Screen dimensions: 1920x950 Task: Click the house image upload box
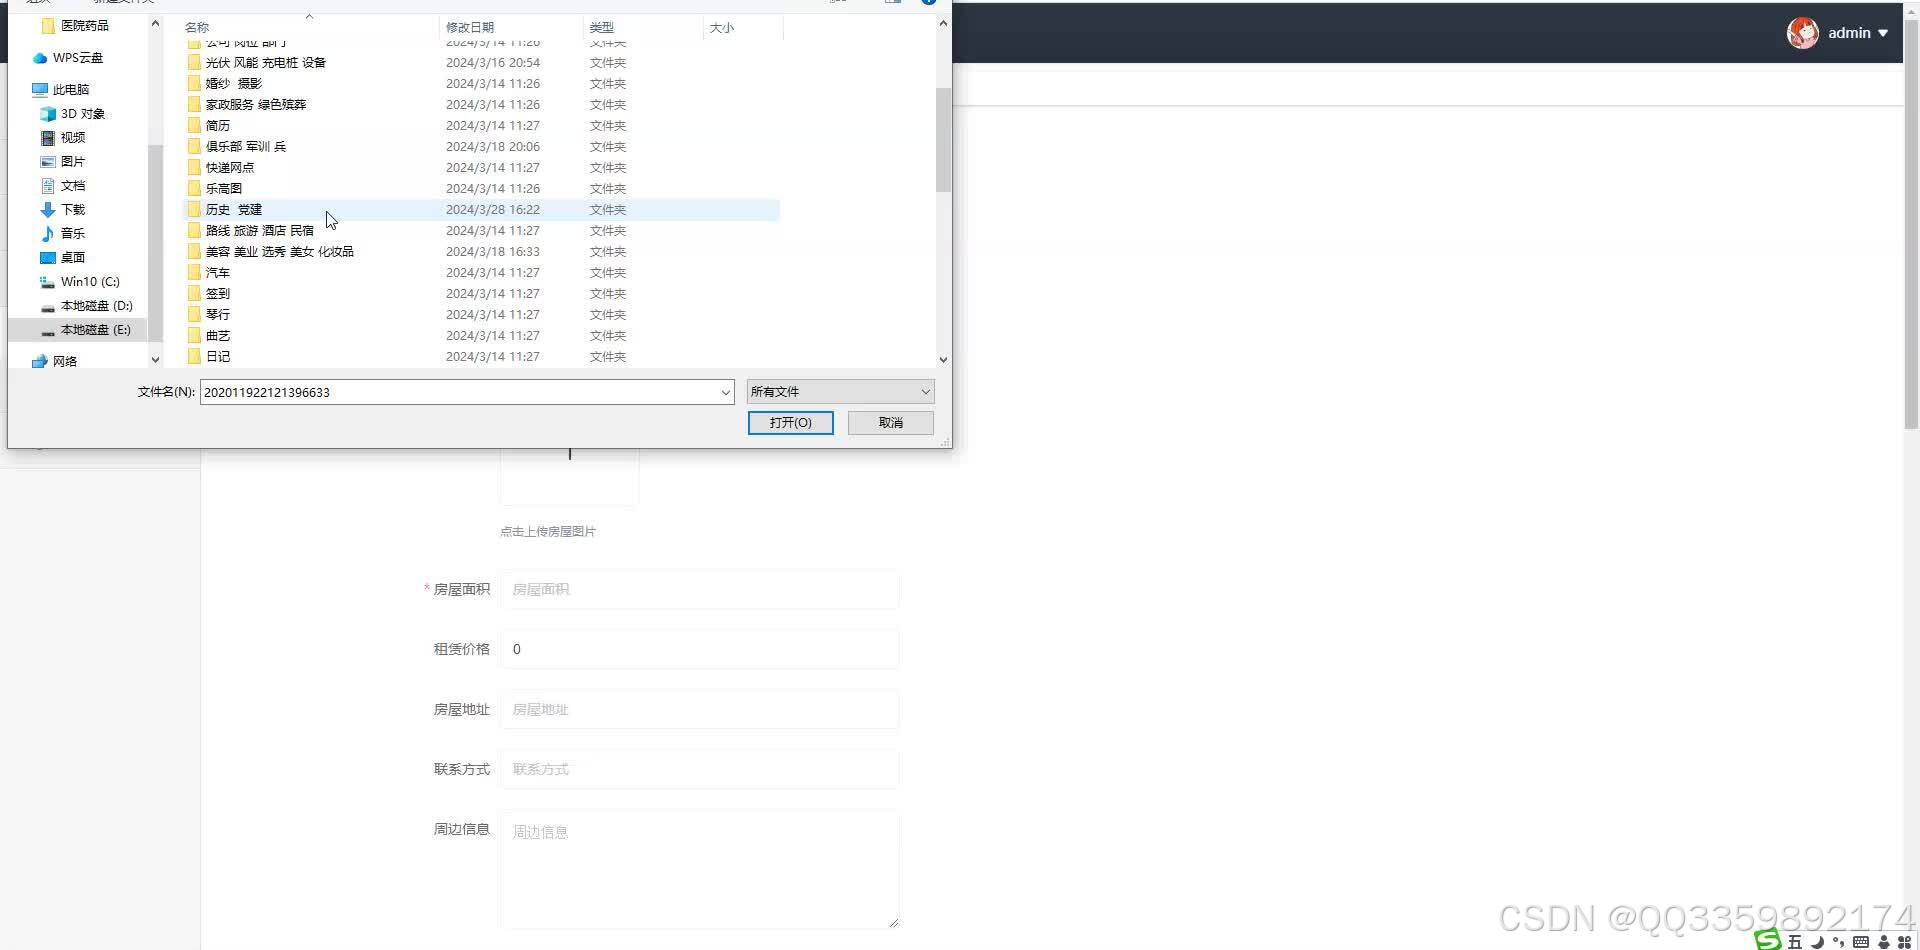click(x=569, y=476)
